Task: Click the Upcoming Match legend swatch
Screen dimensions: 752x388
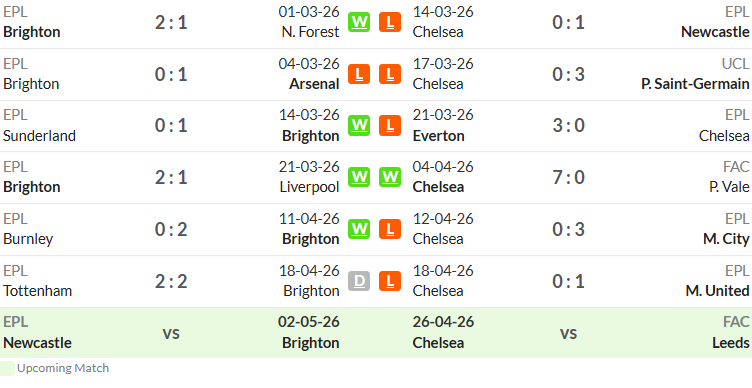Action: pyautogui.click(x=7, y=368)
